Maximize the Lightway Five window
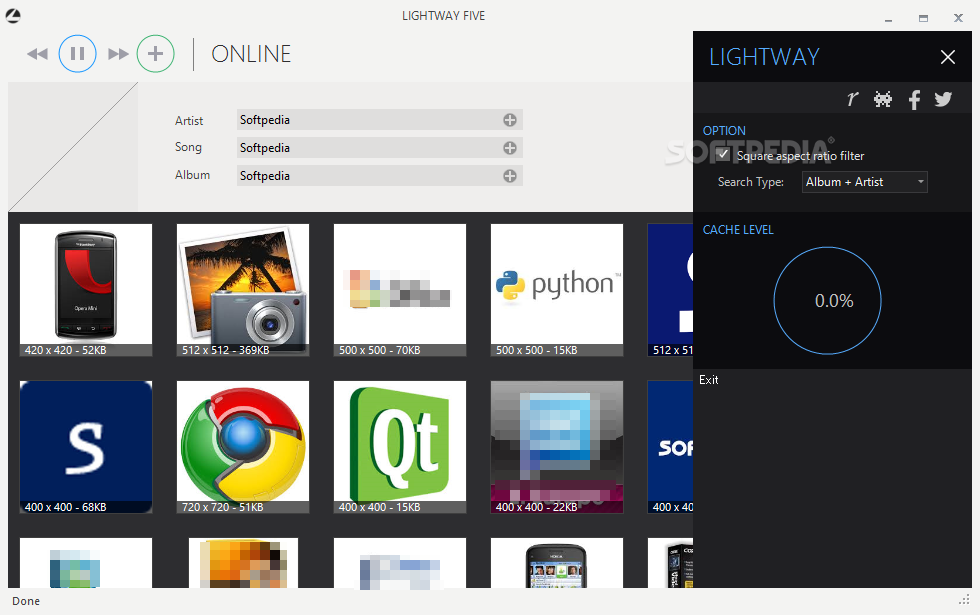The width and height of the screenshot is (980, 615). tap(923, 18)
